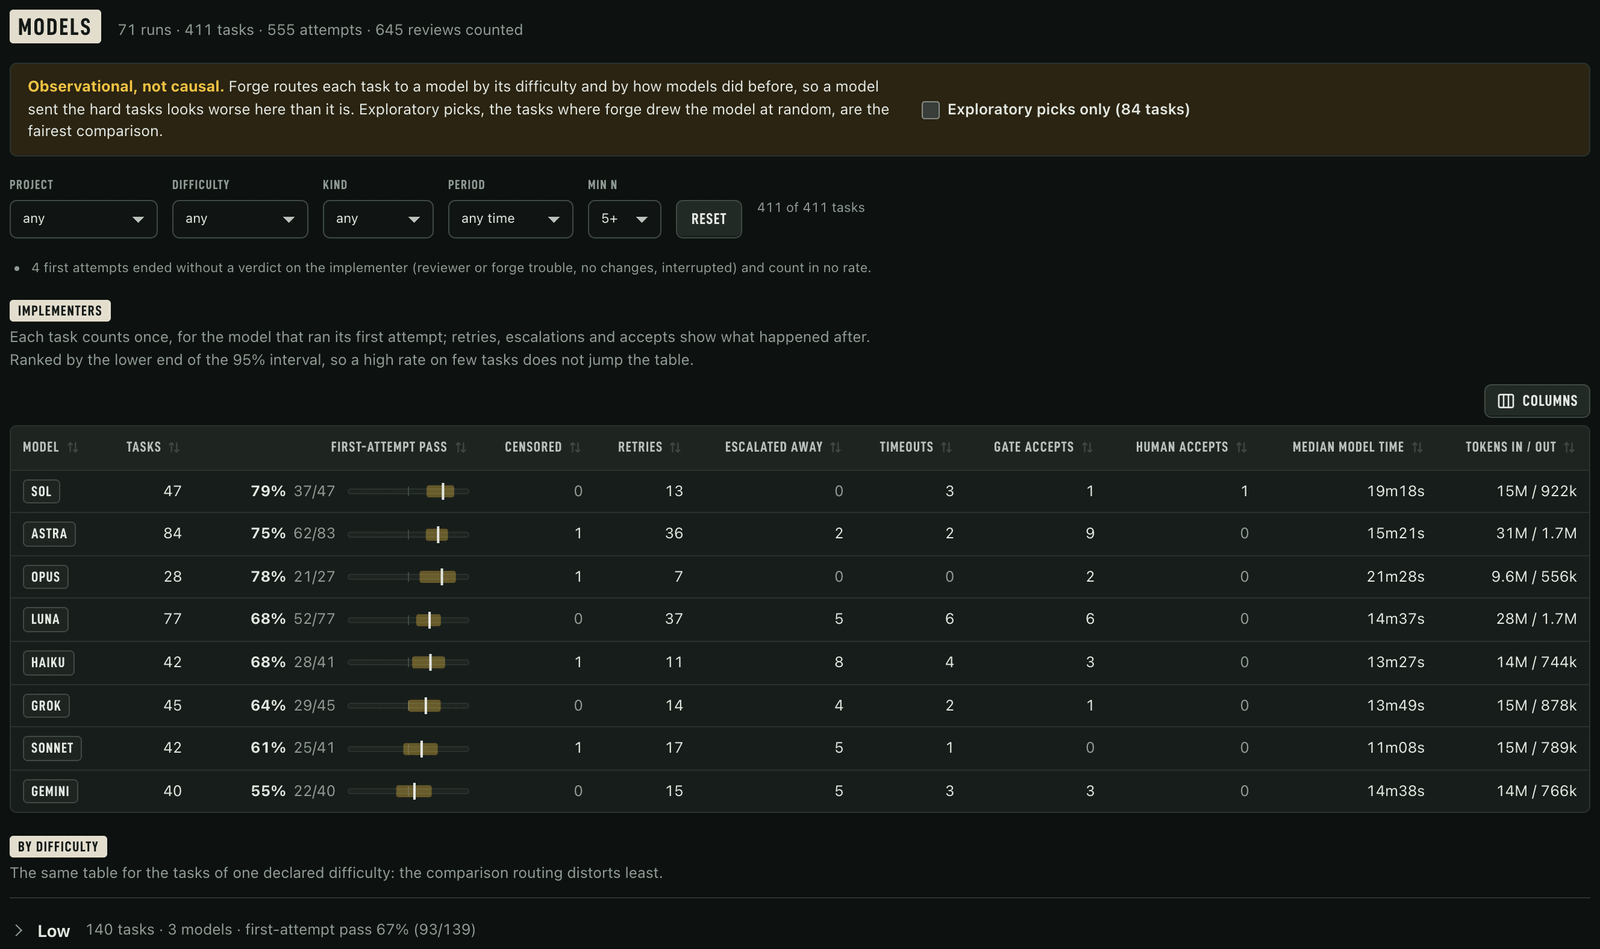Image resolution: width=1600 pixels, height=949 pixels.
Task: Click the GEMINI model tag
Action: tap(50, 791)
